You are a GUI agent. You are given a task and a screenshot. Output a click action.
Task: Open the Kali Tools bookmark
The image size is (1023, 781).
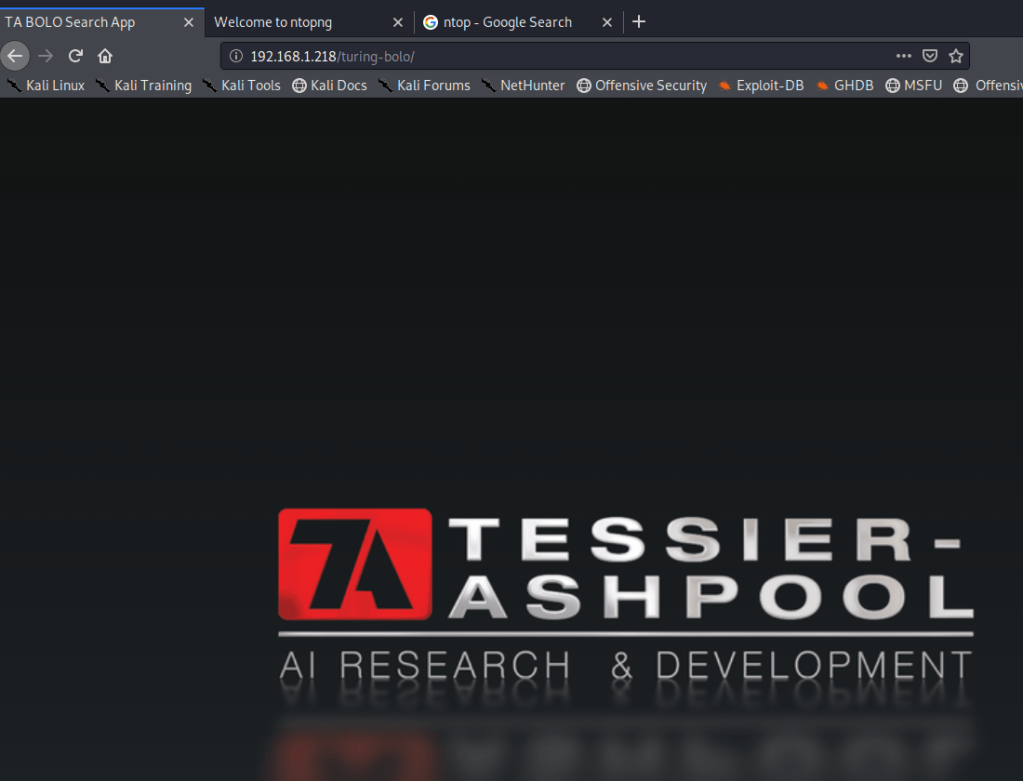241,86
